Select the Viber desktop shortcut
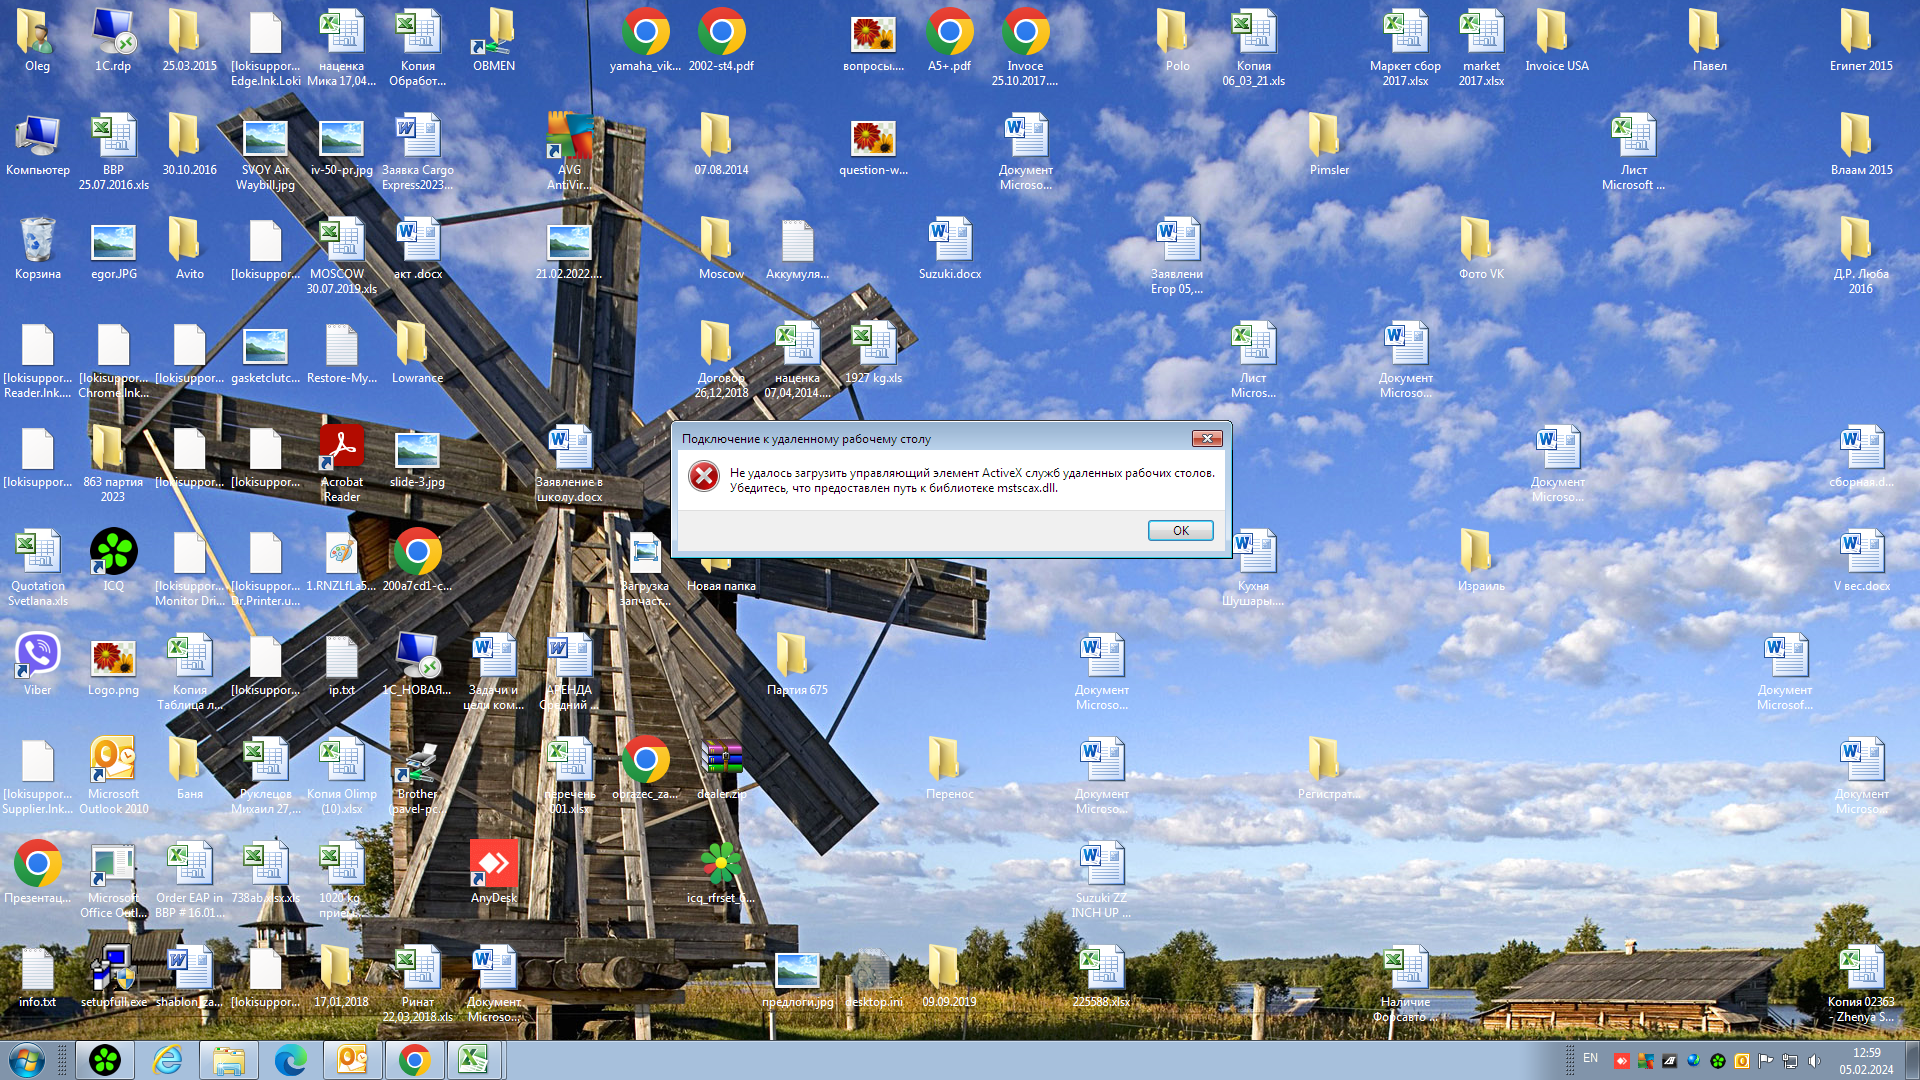The image size is (1920, 1080). click(38, 664)
